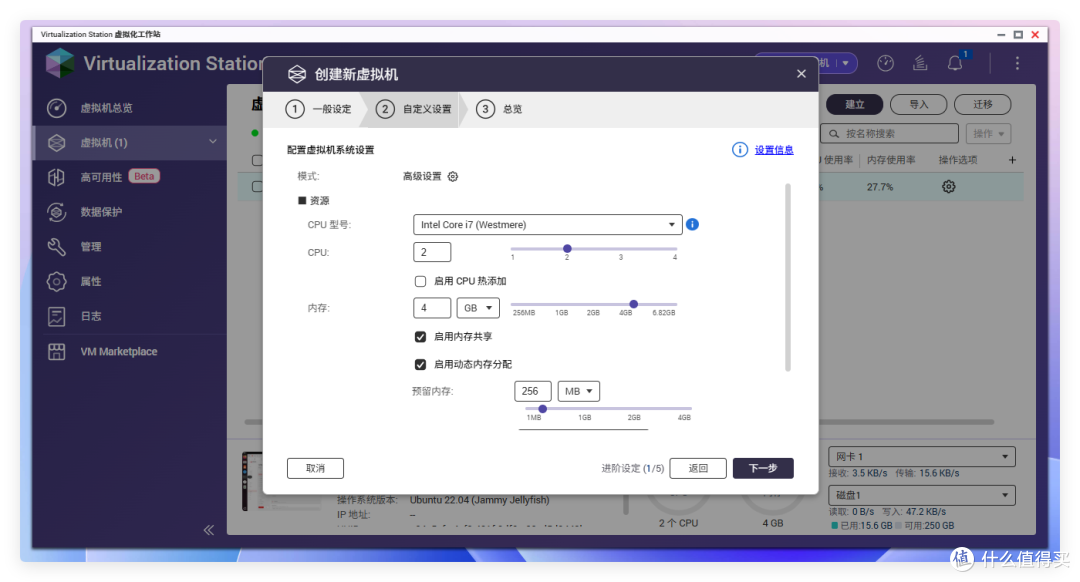Click the memory usage column header
The image size is (1080, 582).
tap(891, 160)
